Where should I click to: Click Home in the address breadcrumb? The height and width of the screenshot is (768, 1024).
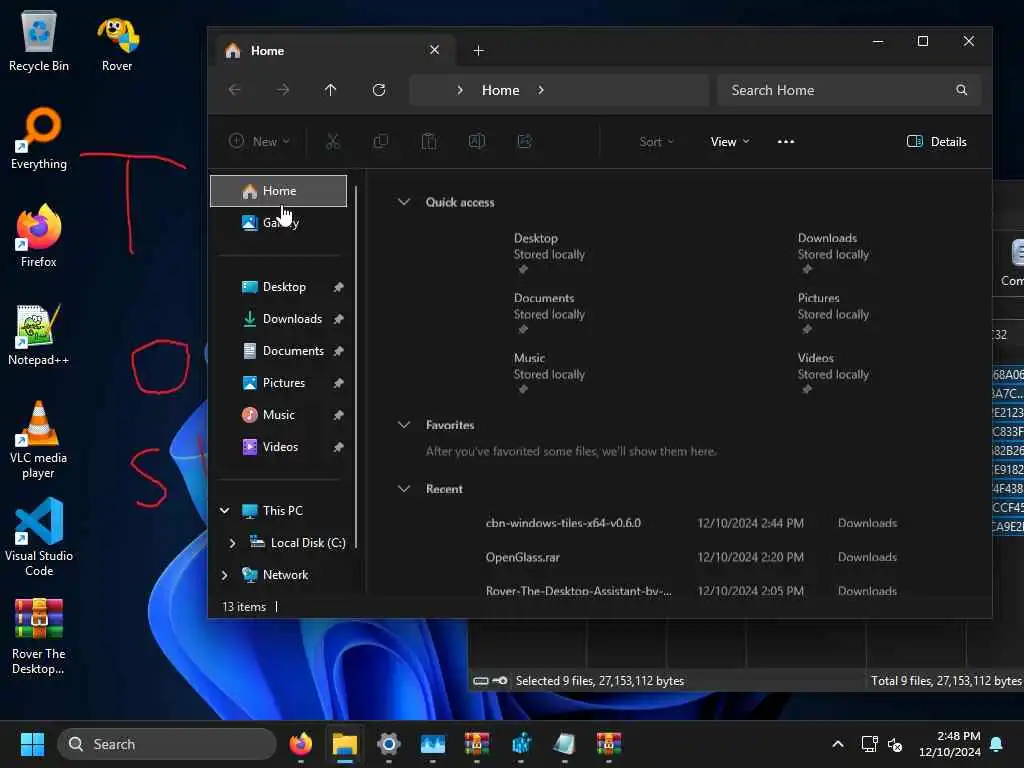click(500, 90)
